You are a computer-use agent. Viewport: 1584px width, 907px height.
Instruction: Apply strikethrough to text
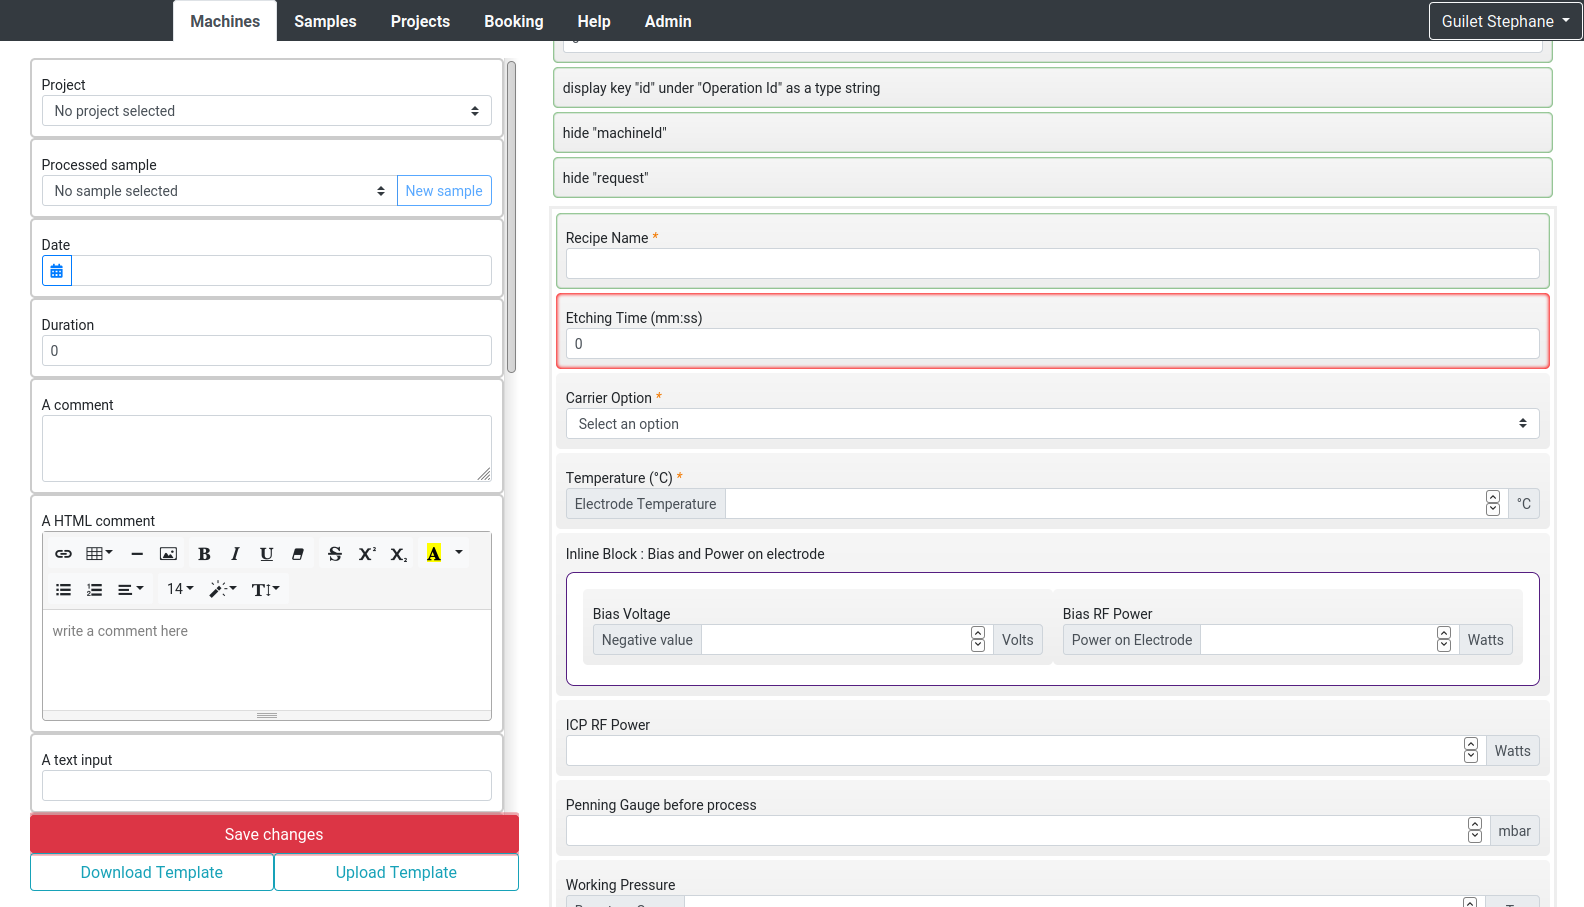(335, 554)
